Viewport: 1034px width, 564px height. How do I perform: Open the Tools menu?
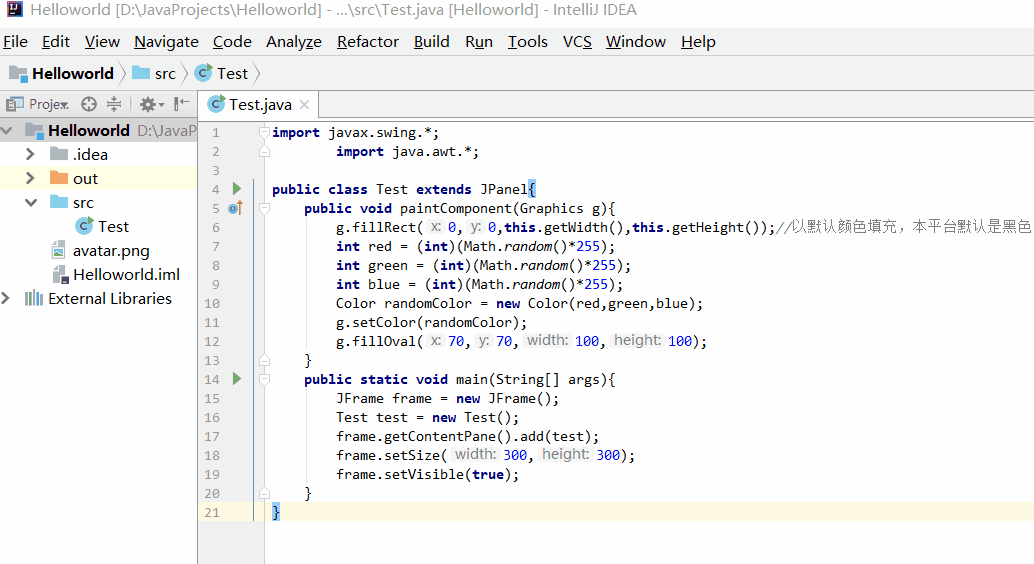[528, 42]
